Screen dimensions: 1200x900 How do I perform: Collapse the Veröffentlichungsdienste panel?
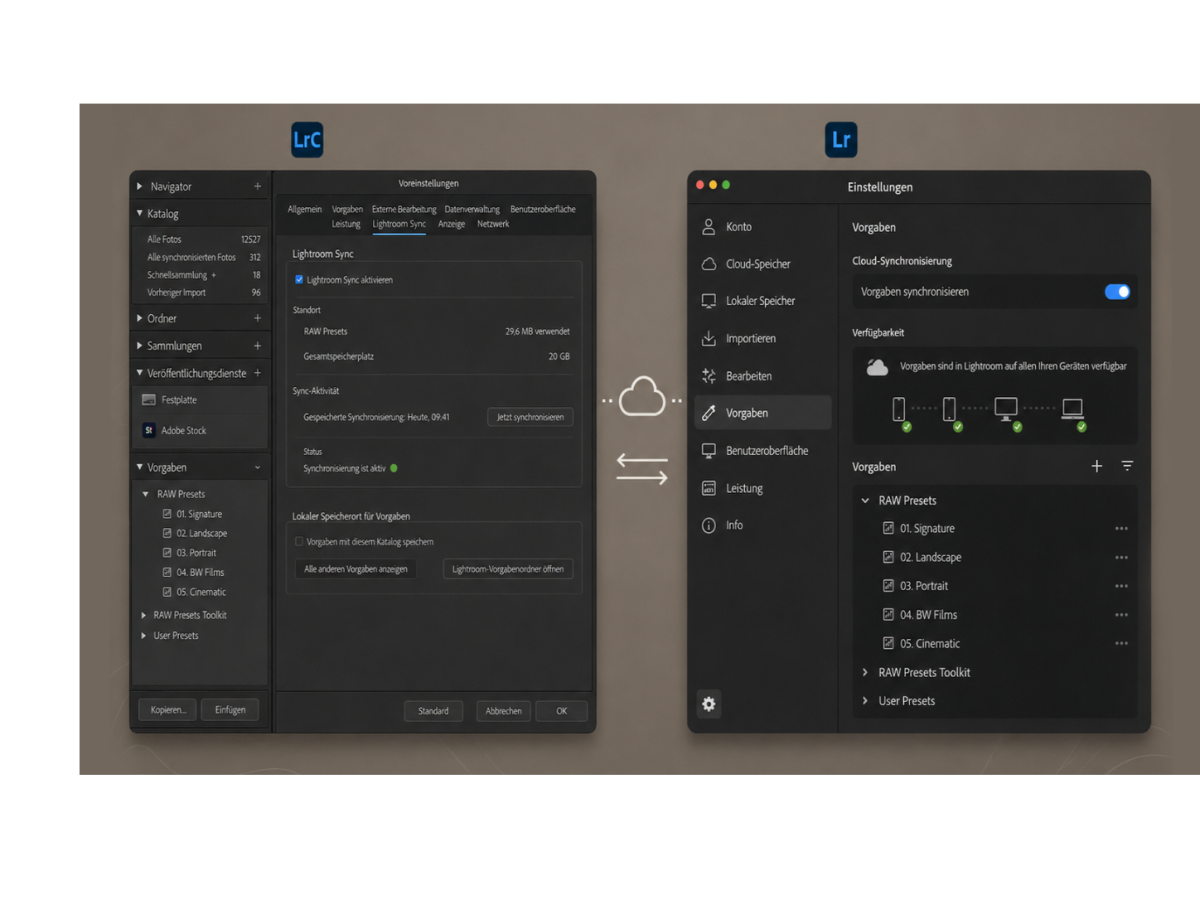click(140, 373)
